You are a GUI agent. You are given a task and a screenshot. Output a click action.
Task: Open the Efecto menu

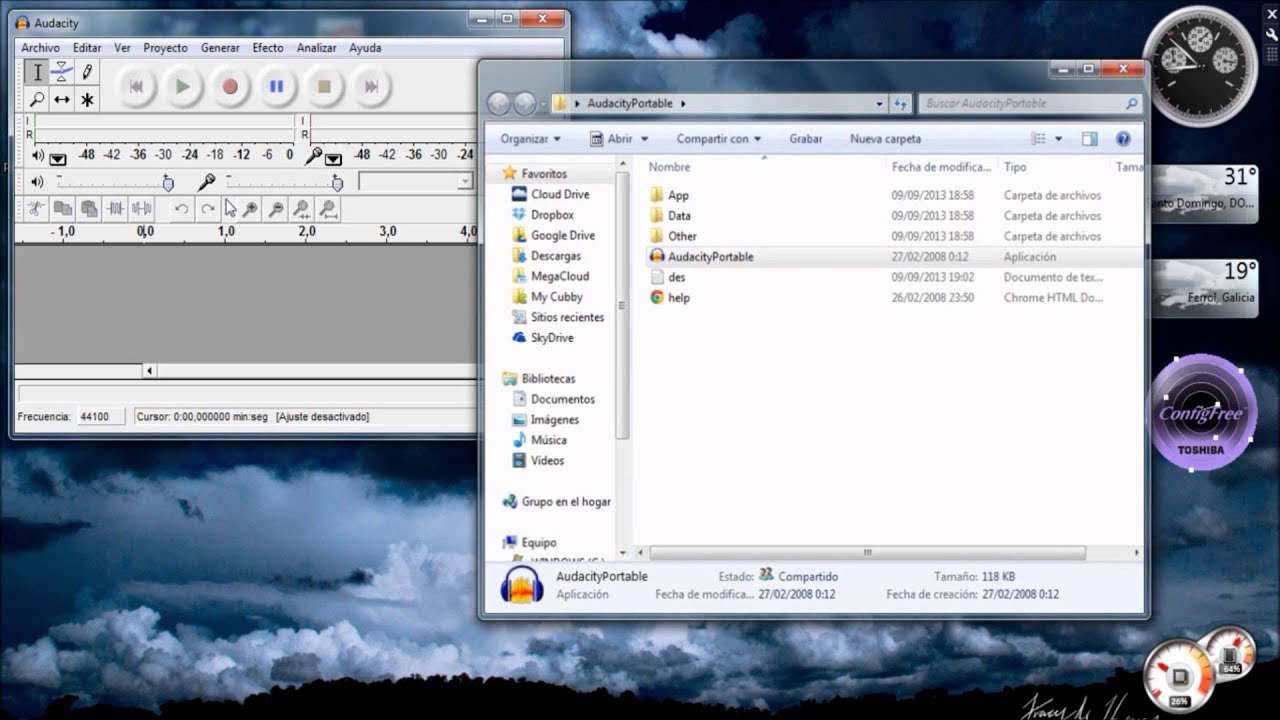tap(268, 47)
